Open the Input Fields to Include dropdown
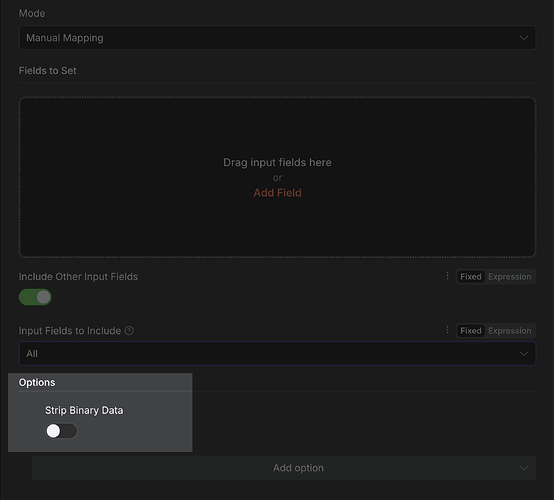554x500 pixels. pos(277,354)
